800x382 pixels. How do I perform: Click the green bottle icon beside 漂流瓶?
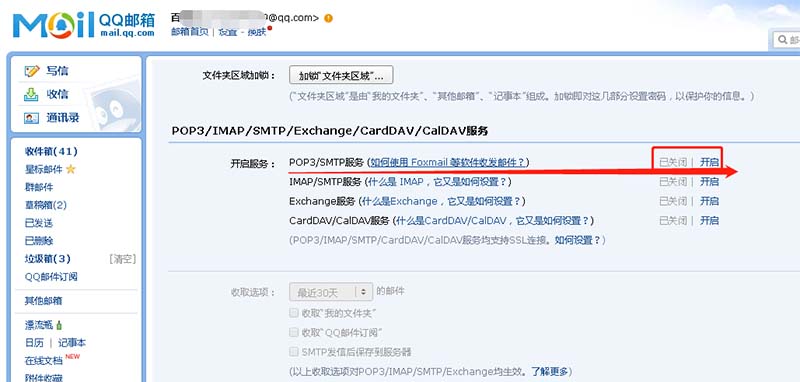tap(59, 325)
